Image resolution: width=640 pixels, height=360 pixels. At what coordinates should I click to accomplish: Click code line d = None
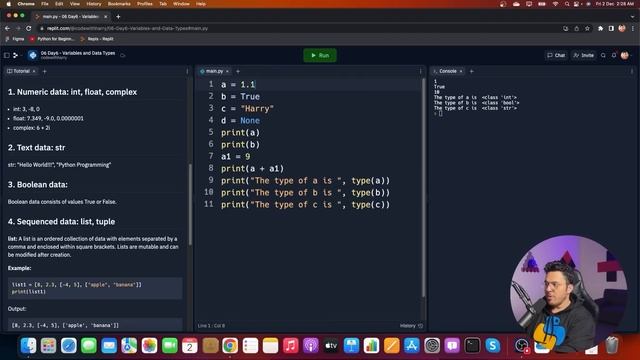pyautogui.click(x=240, y=120)
